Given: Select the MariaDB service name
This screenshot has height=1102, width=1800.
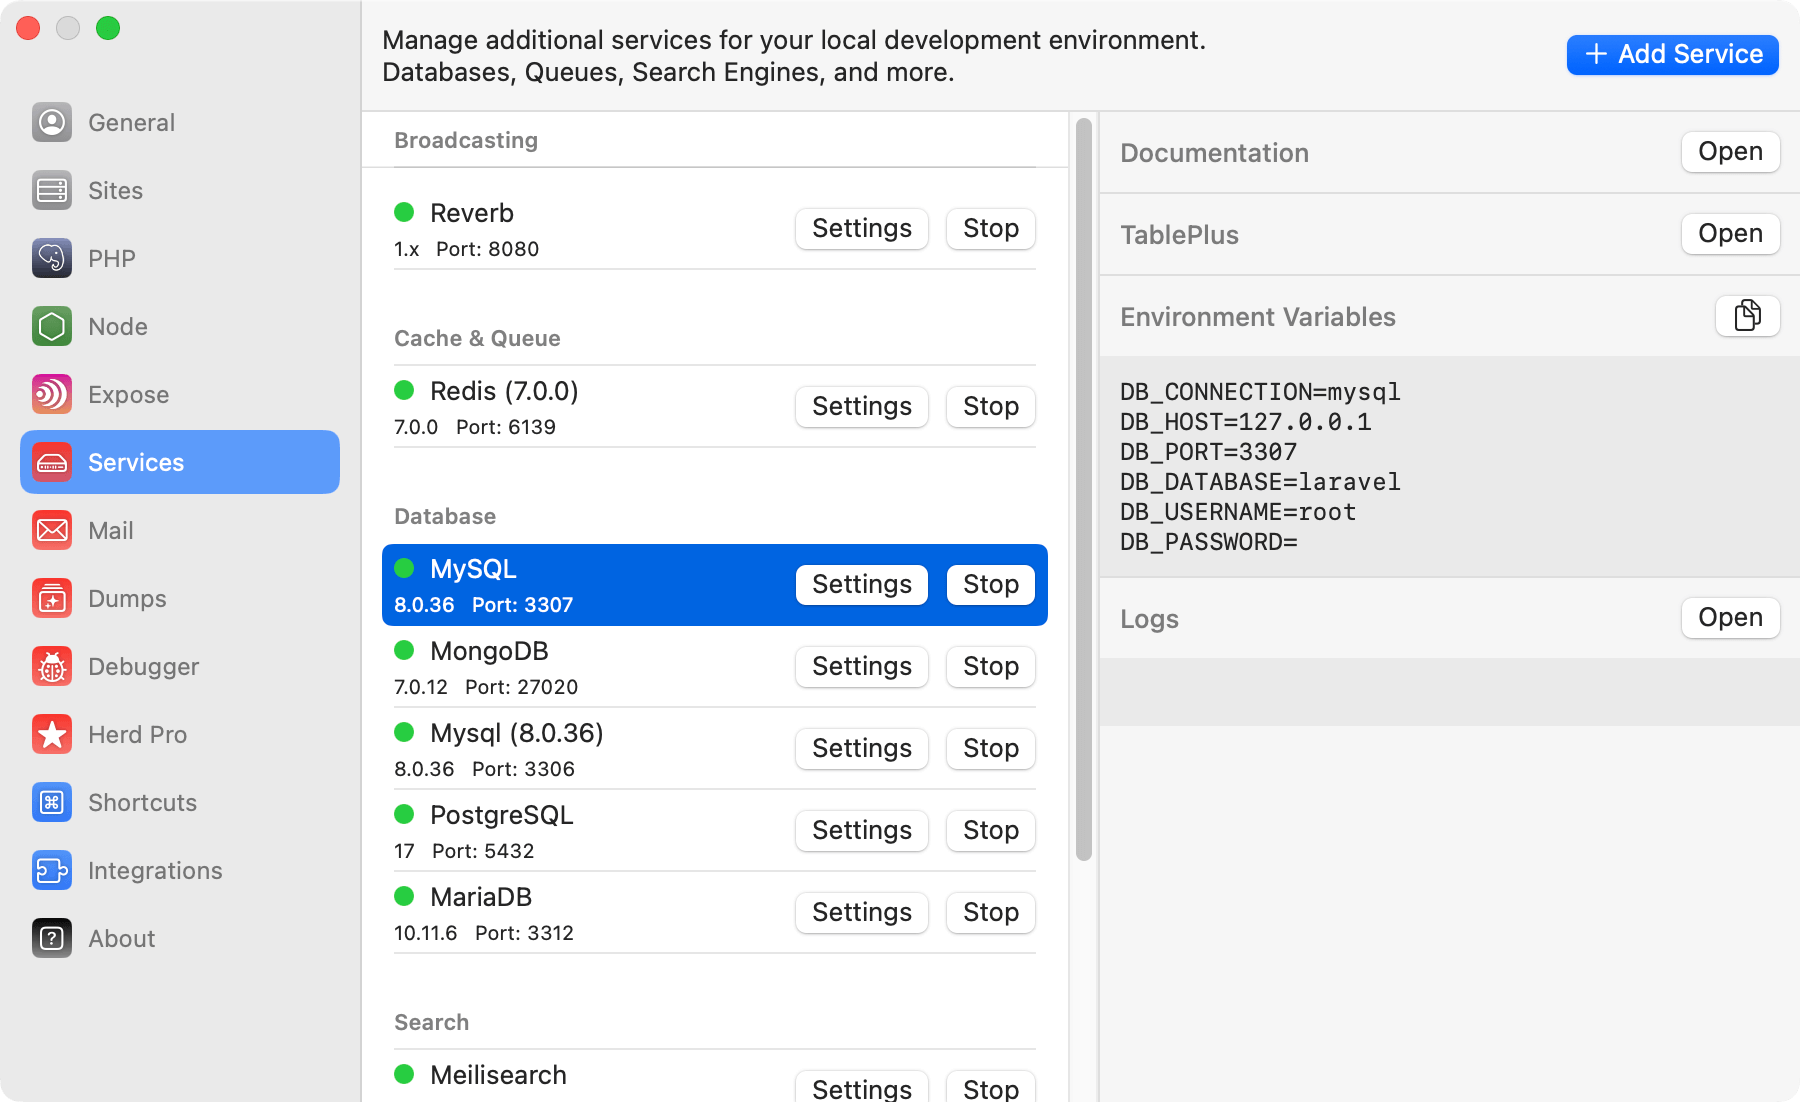Looking at the screenshot, I should (481, 897).
